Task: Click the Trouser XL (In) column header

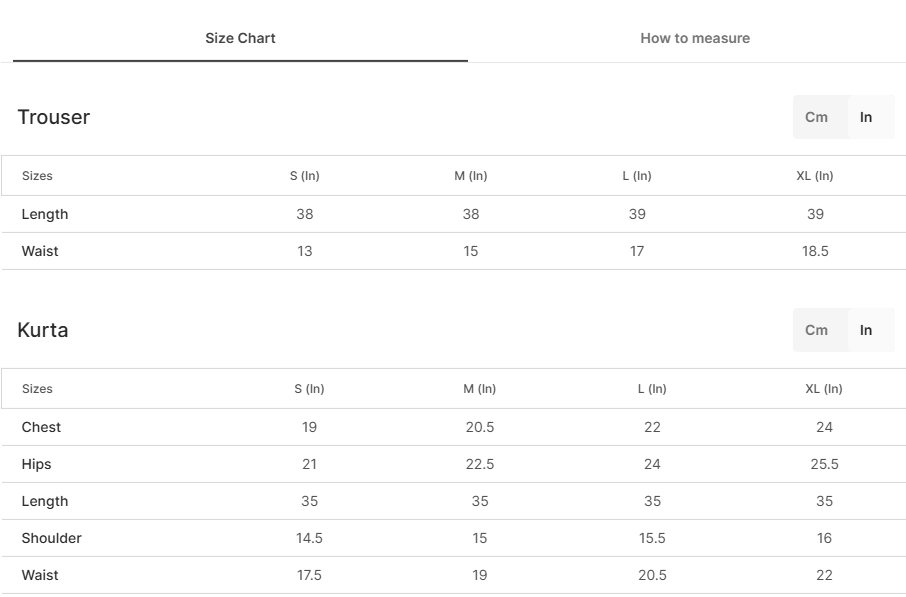Action: pos(815,176)
